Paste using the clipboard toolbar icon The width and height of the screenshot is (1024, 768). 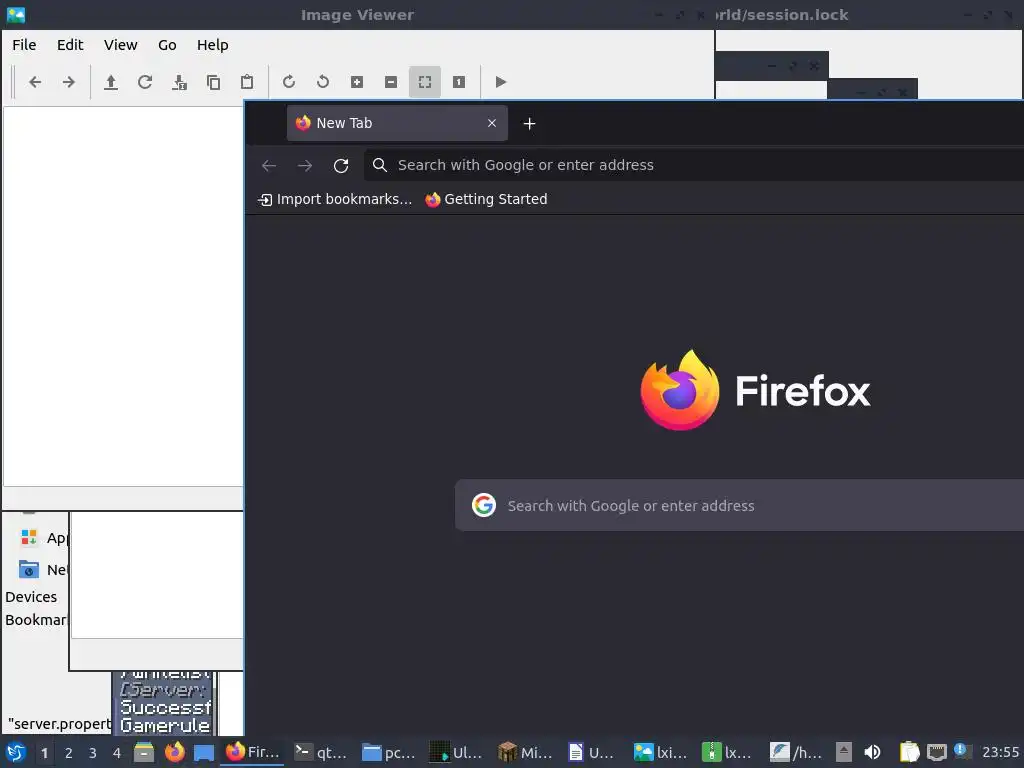coord(247,82)
